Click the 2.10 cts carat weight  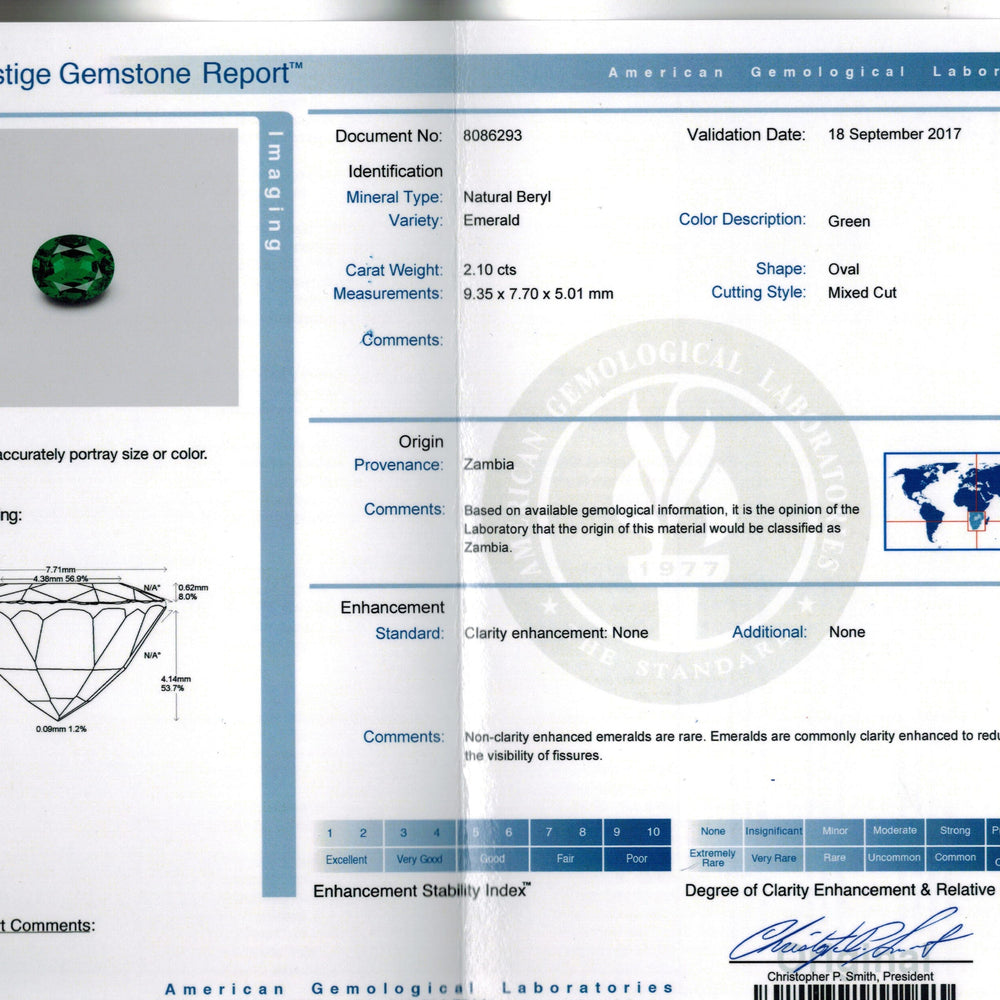[490, 270]
